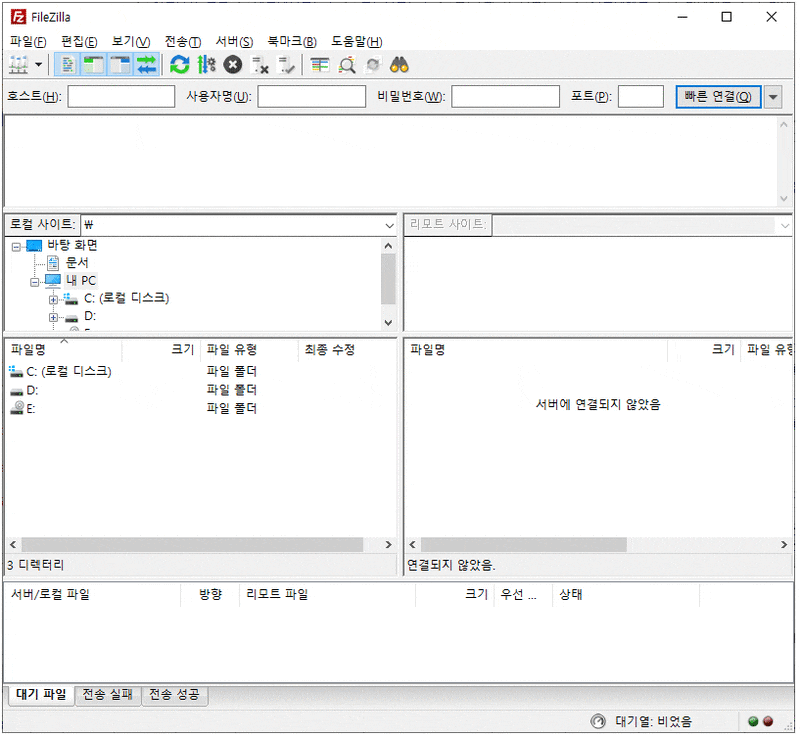
Task: Focus the 사용자명(U) input field
Action: pos(311,97)
